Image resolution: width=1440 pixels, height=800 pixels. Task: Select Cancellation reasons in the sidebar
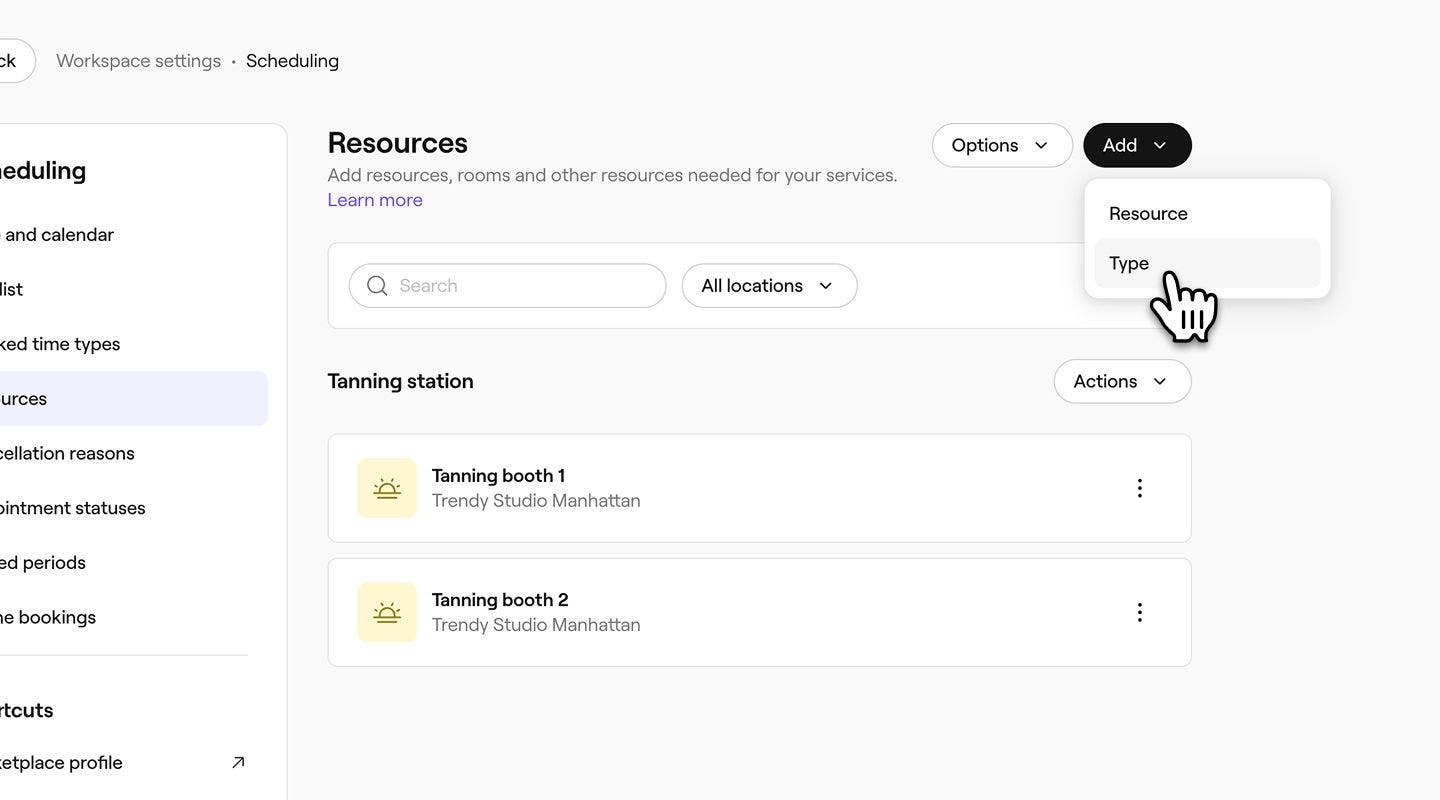[67, 452]
